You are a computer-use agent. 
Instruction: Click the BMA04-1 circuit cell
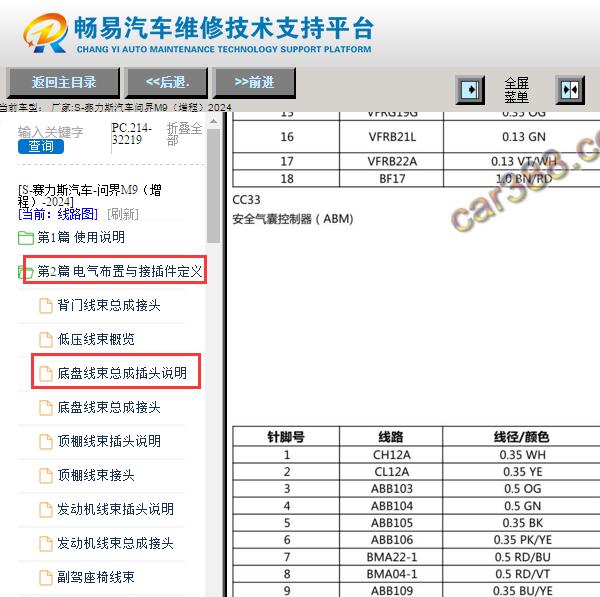(x=391, y=574)
